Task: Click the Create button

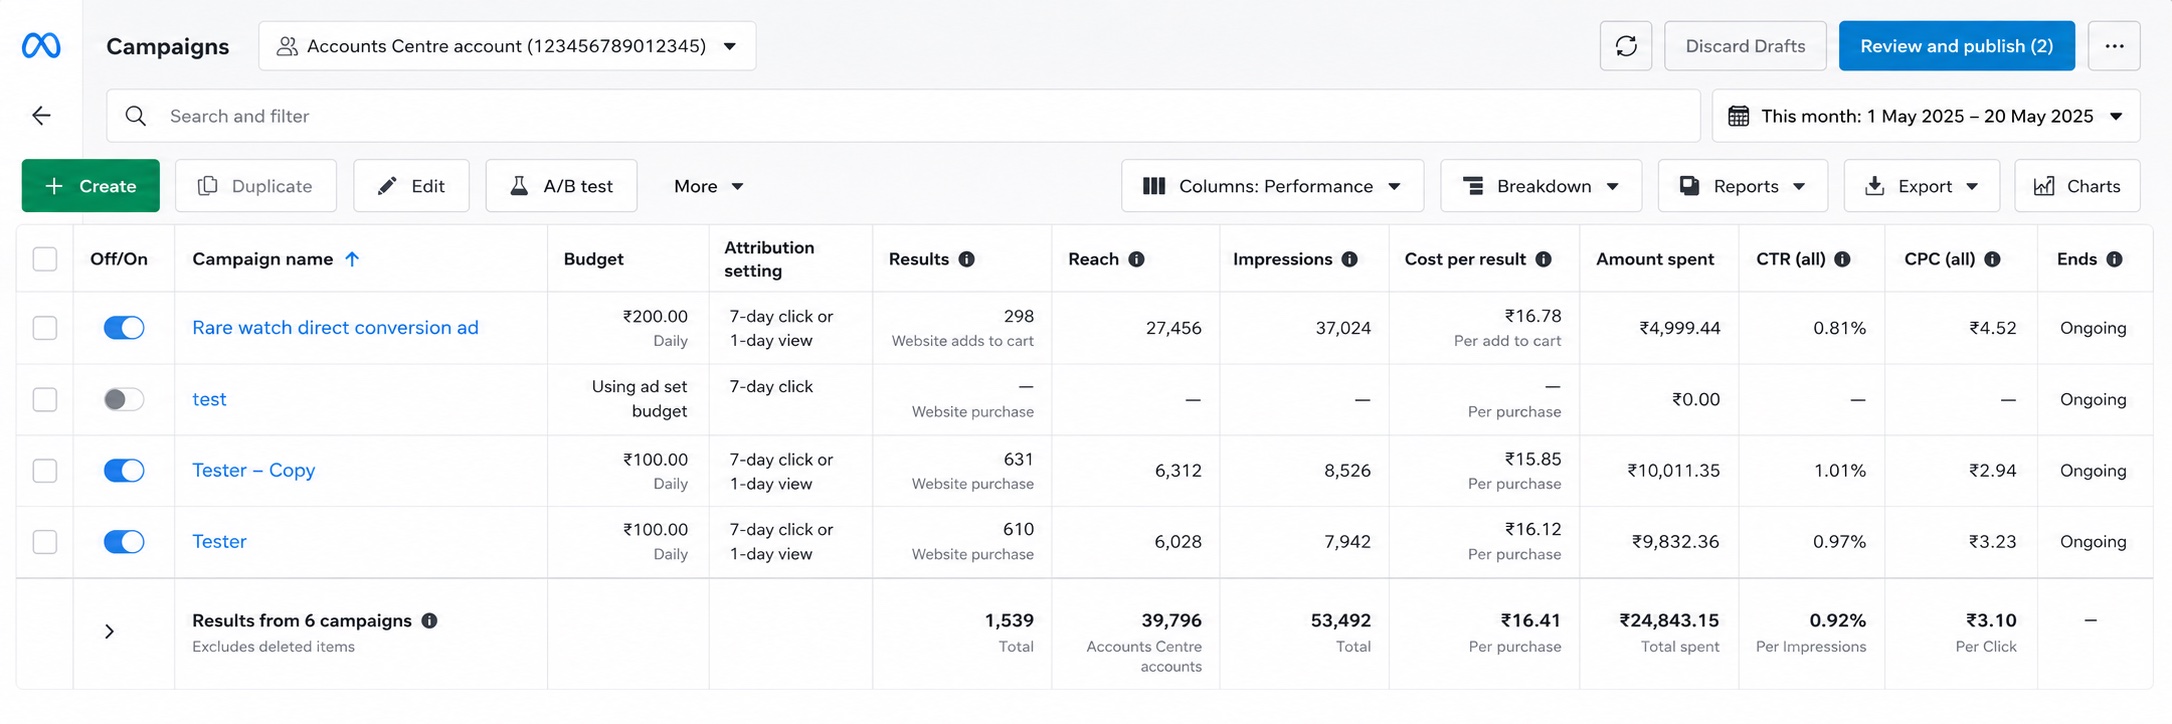Action: (91, 186)
